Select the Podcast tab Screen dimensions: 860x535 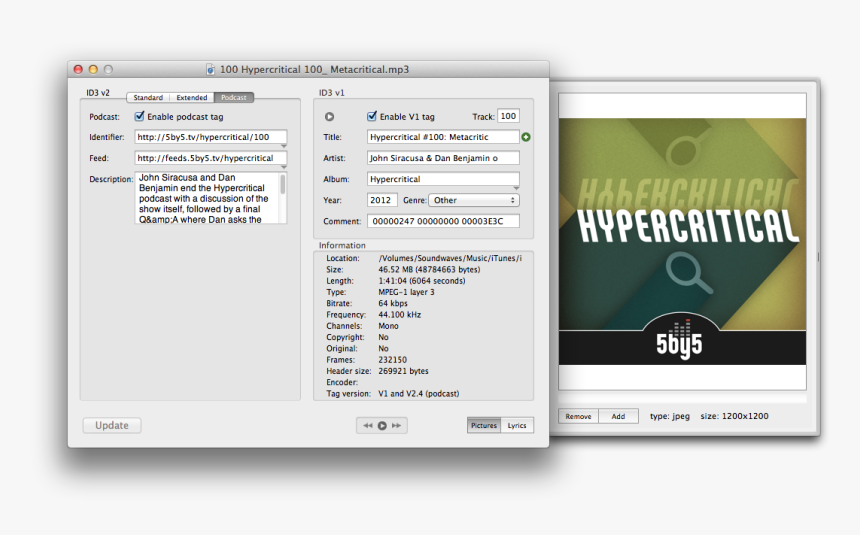tap(234, 98)
